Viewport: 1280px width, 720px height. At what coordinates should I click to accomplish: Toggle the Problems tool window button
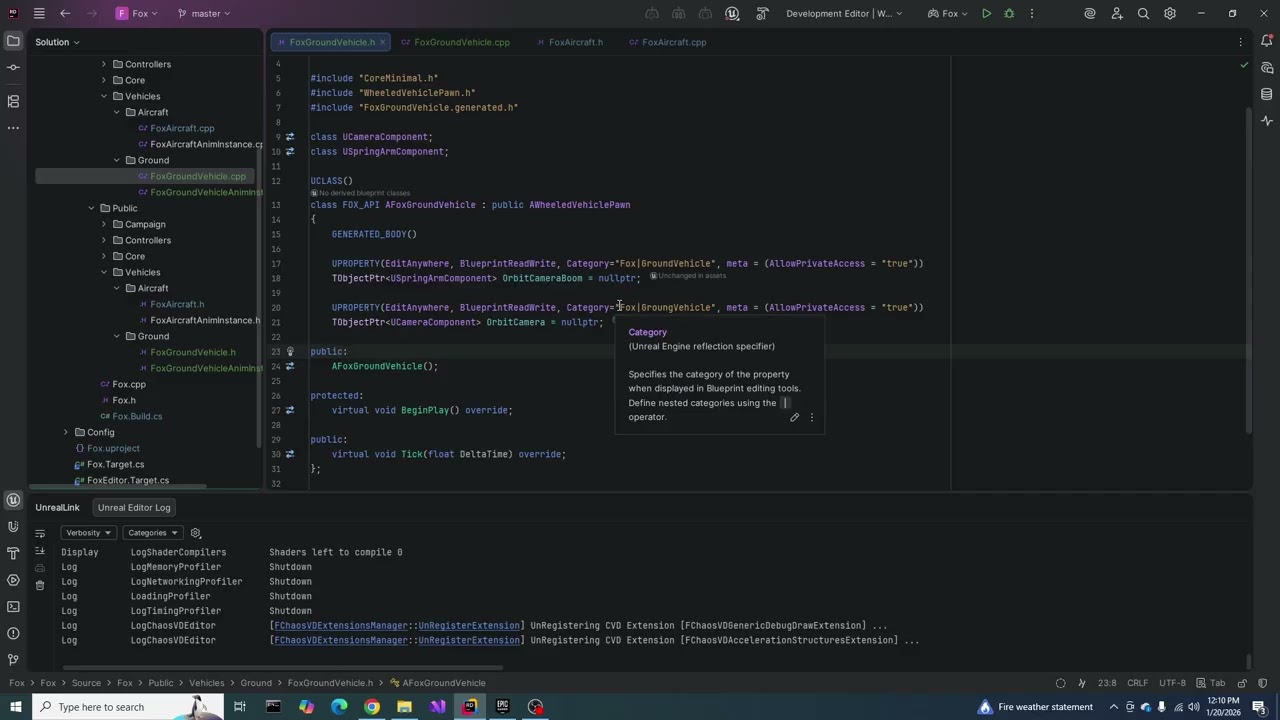pos(13,633)
